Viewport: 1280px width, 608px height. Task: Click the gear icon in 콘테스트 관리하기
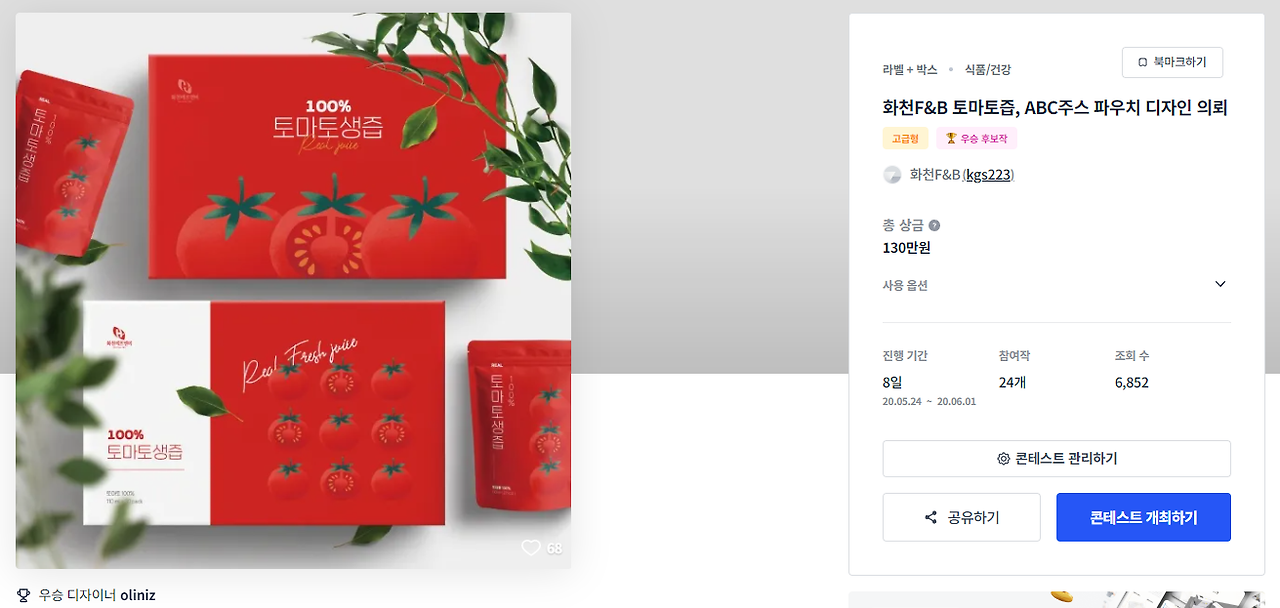point(1003,459)
